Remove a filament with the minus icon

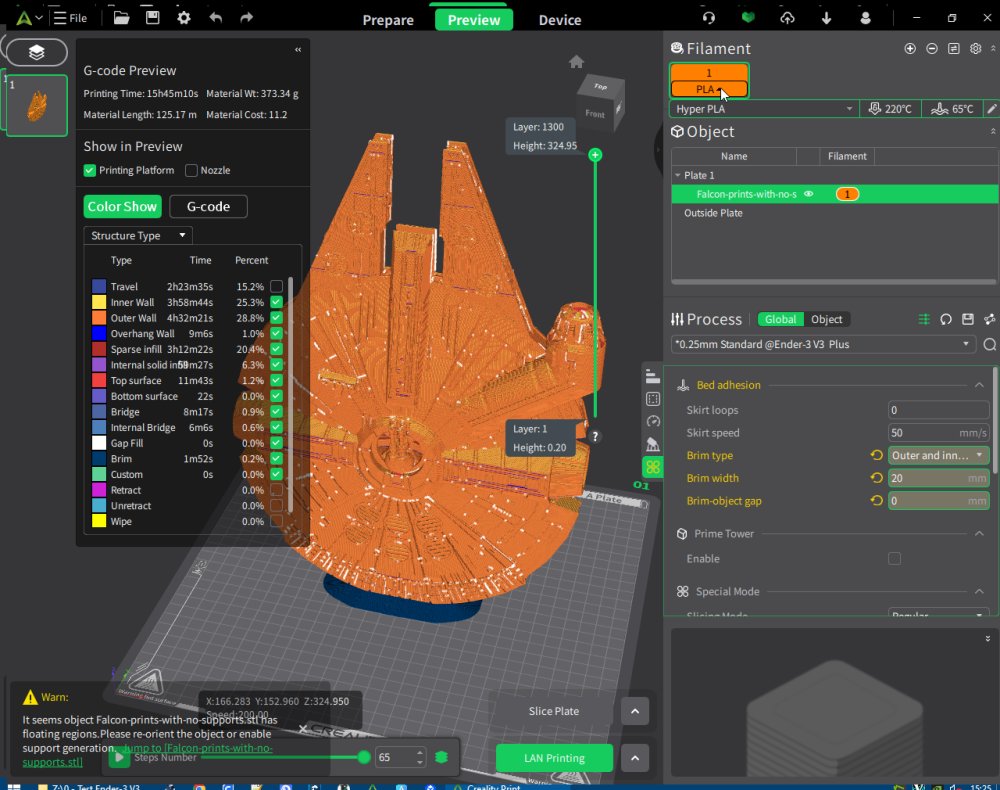[932, 48]
